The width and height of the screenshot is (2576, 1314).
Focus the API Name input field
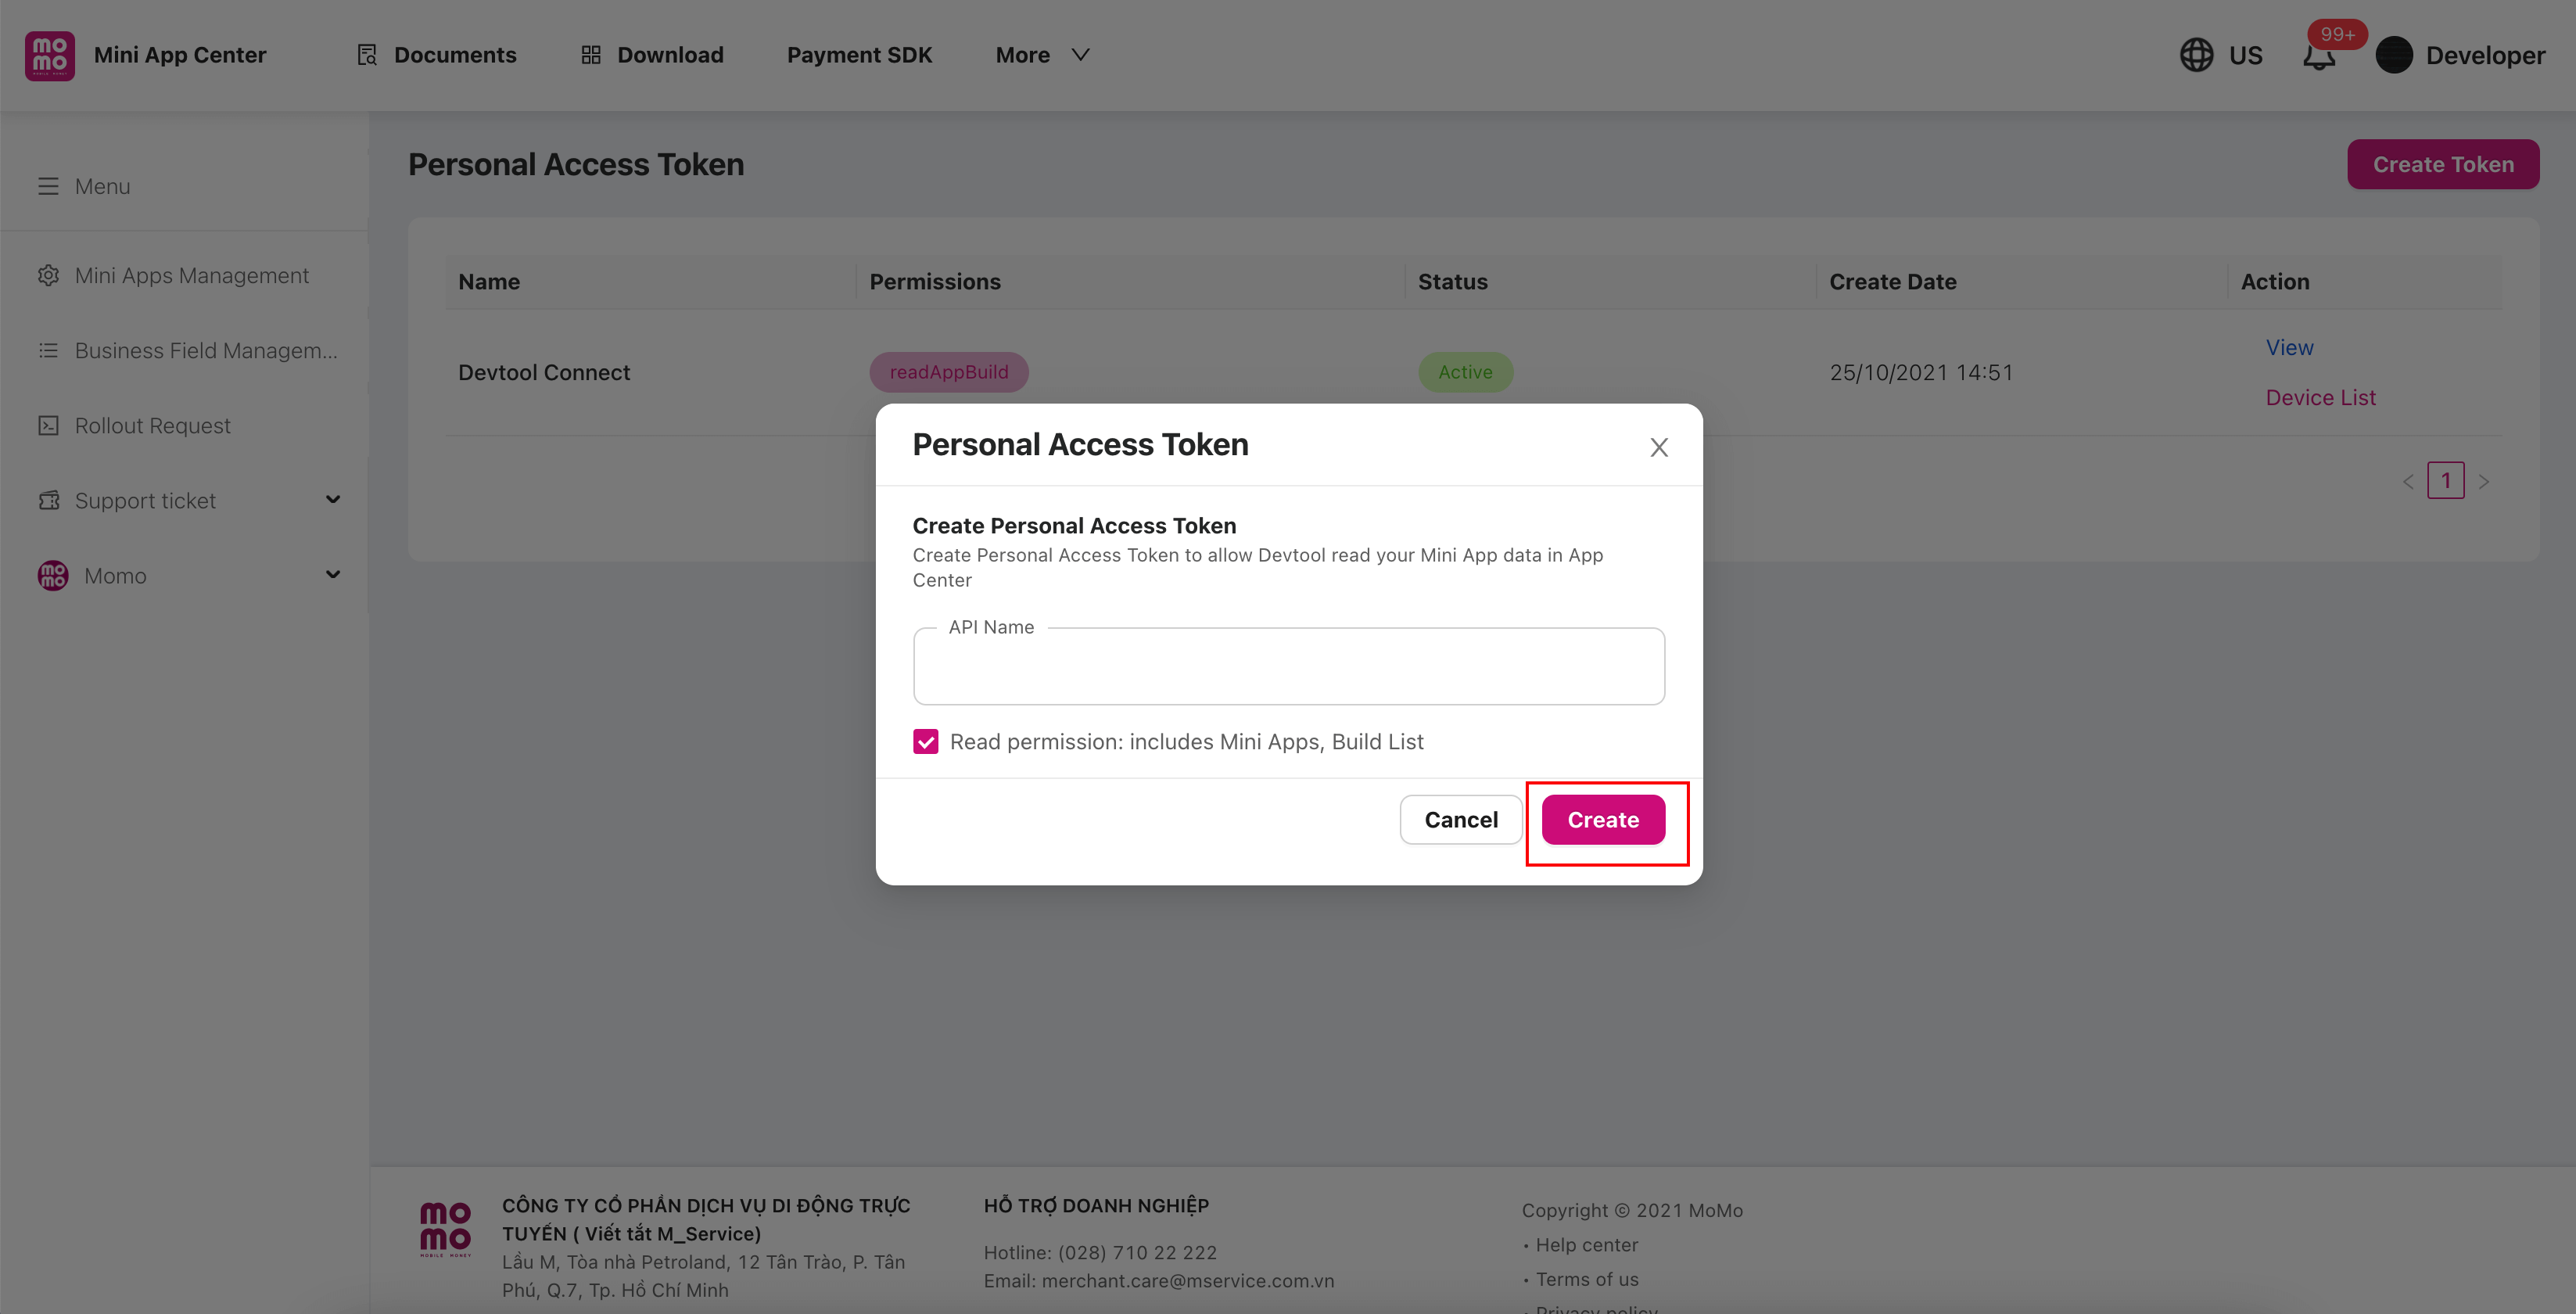1288,667
